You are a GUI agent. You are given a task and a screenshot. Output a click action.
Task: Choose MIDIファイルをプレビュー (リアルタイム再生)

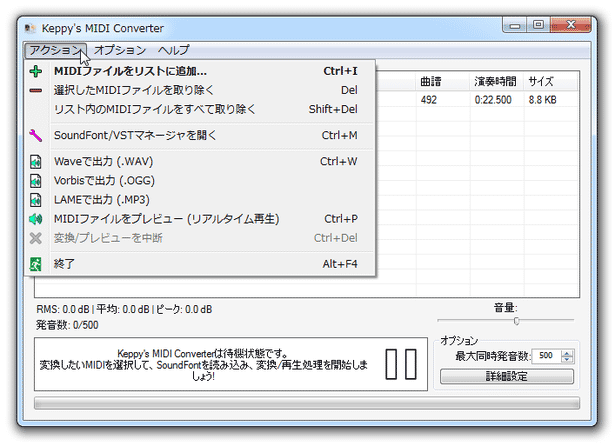click(200, 219)
